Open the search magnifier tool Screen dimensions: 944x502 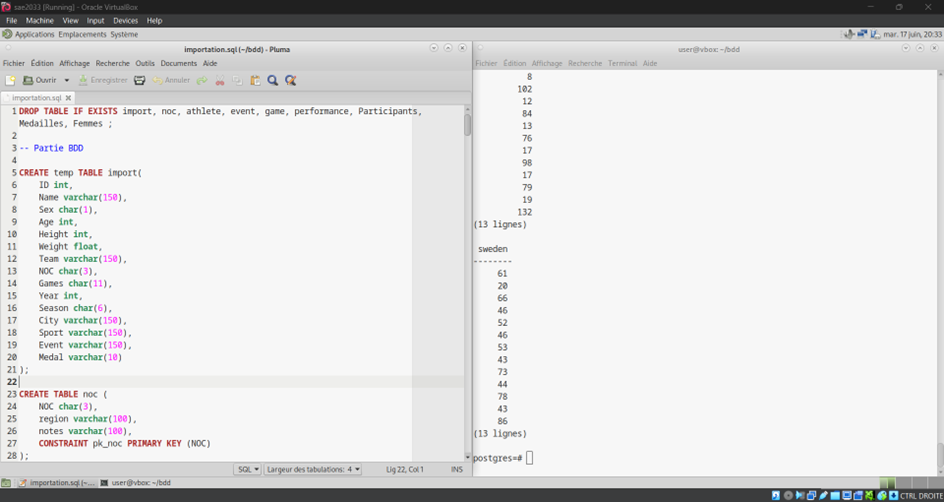click(273, 80)
